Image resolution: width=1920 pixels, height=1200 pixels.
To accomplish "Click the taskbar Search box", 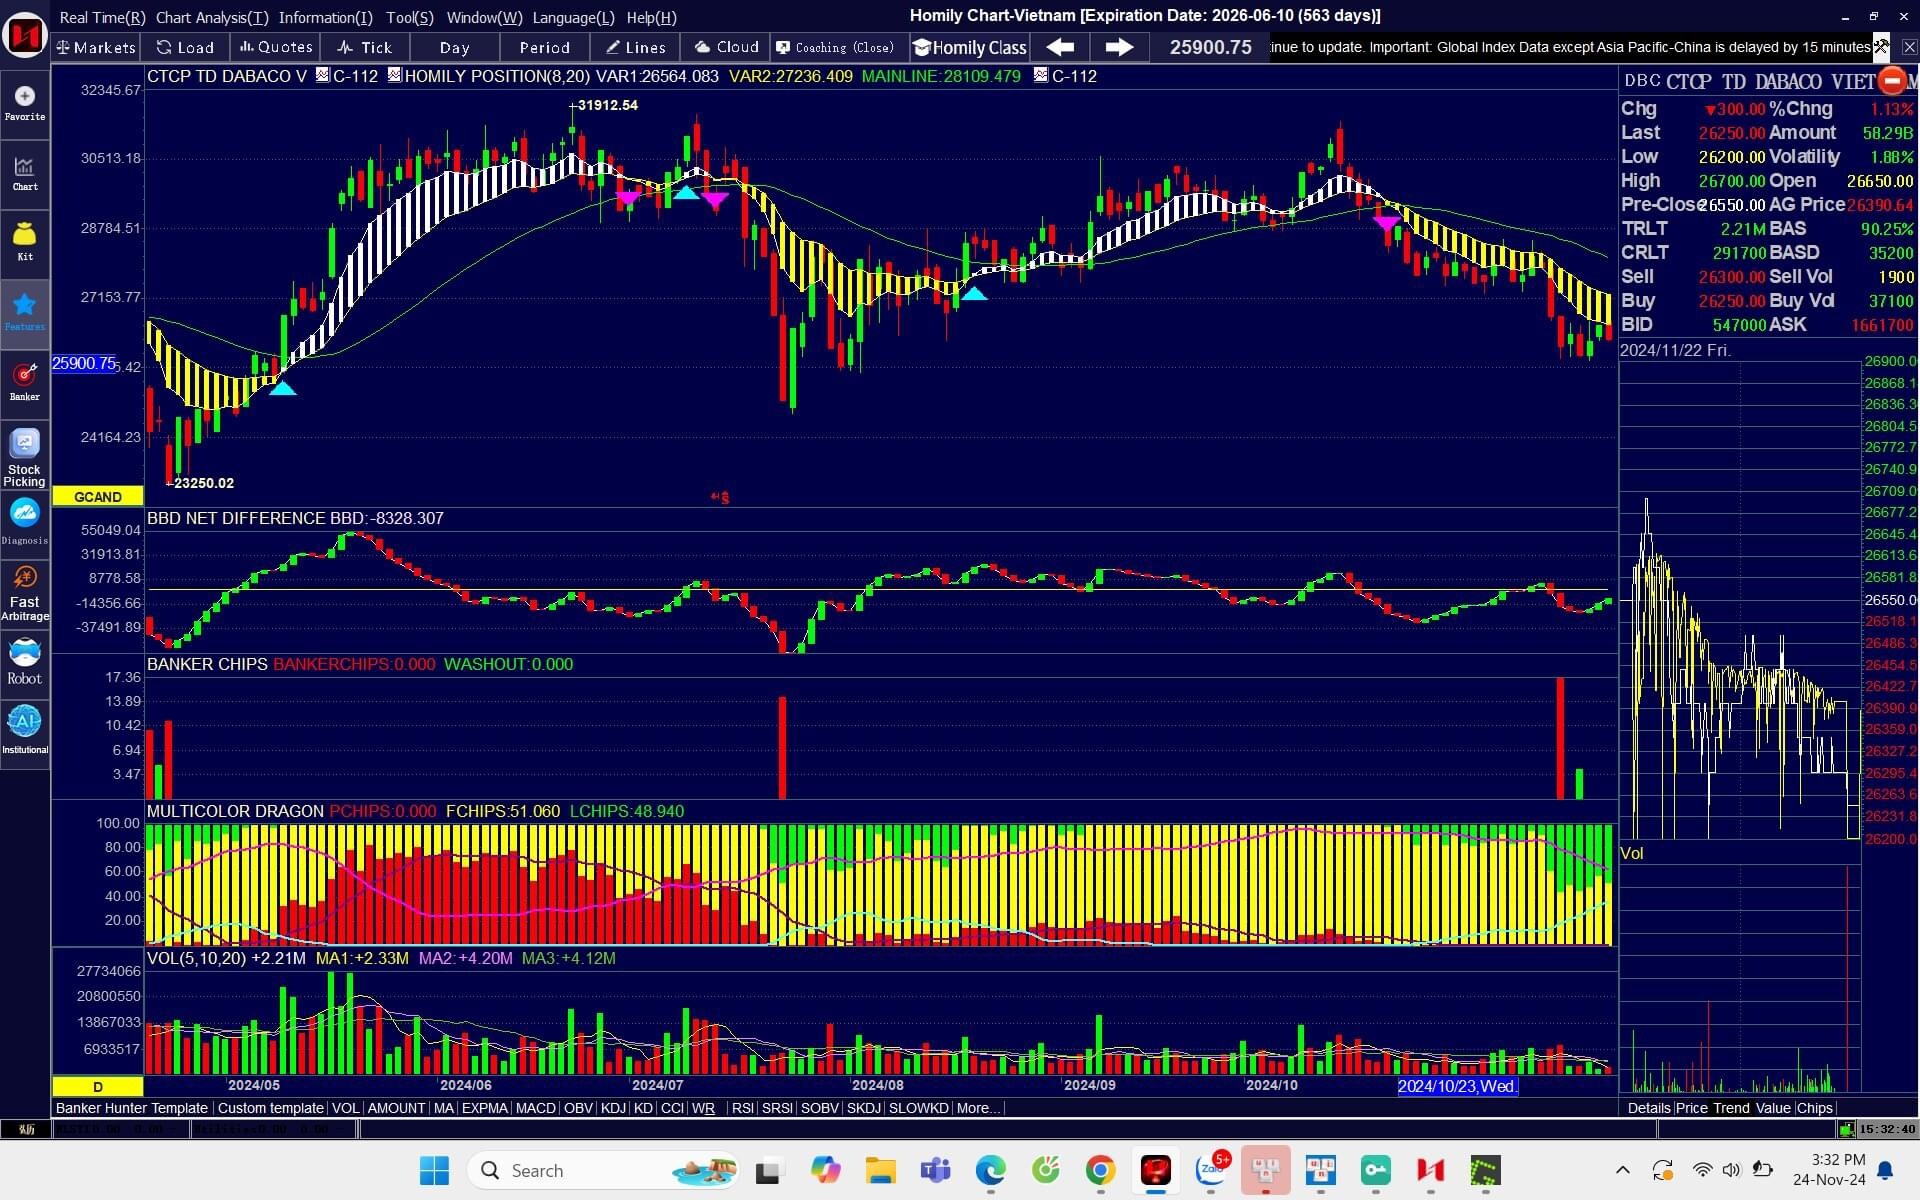I will 604,1170.
